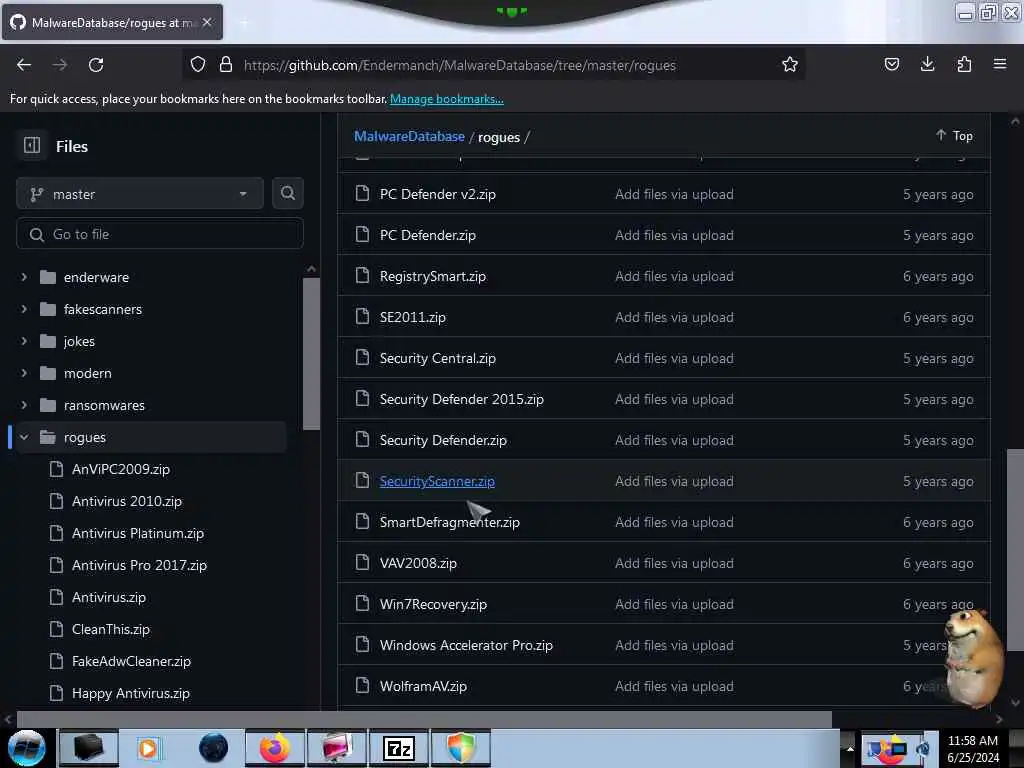Select AnViPC2009.zip in the file tree

coord(120,469)
